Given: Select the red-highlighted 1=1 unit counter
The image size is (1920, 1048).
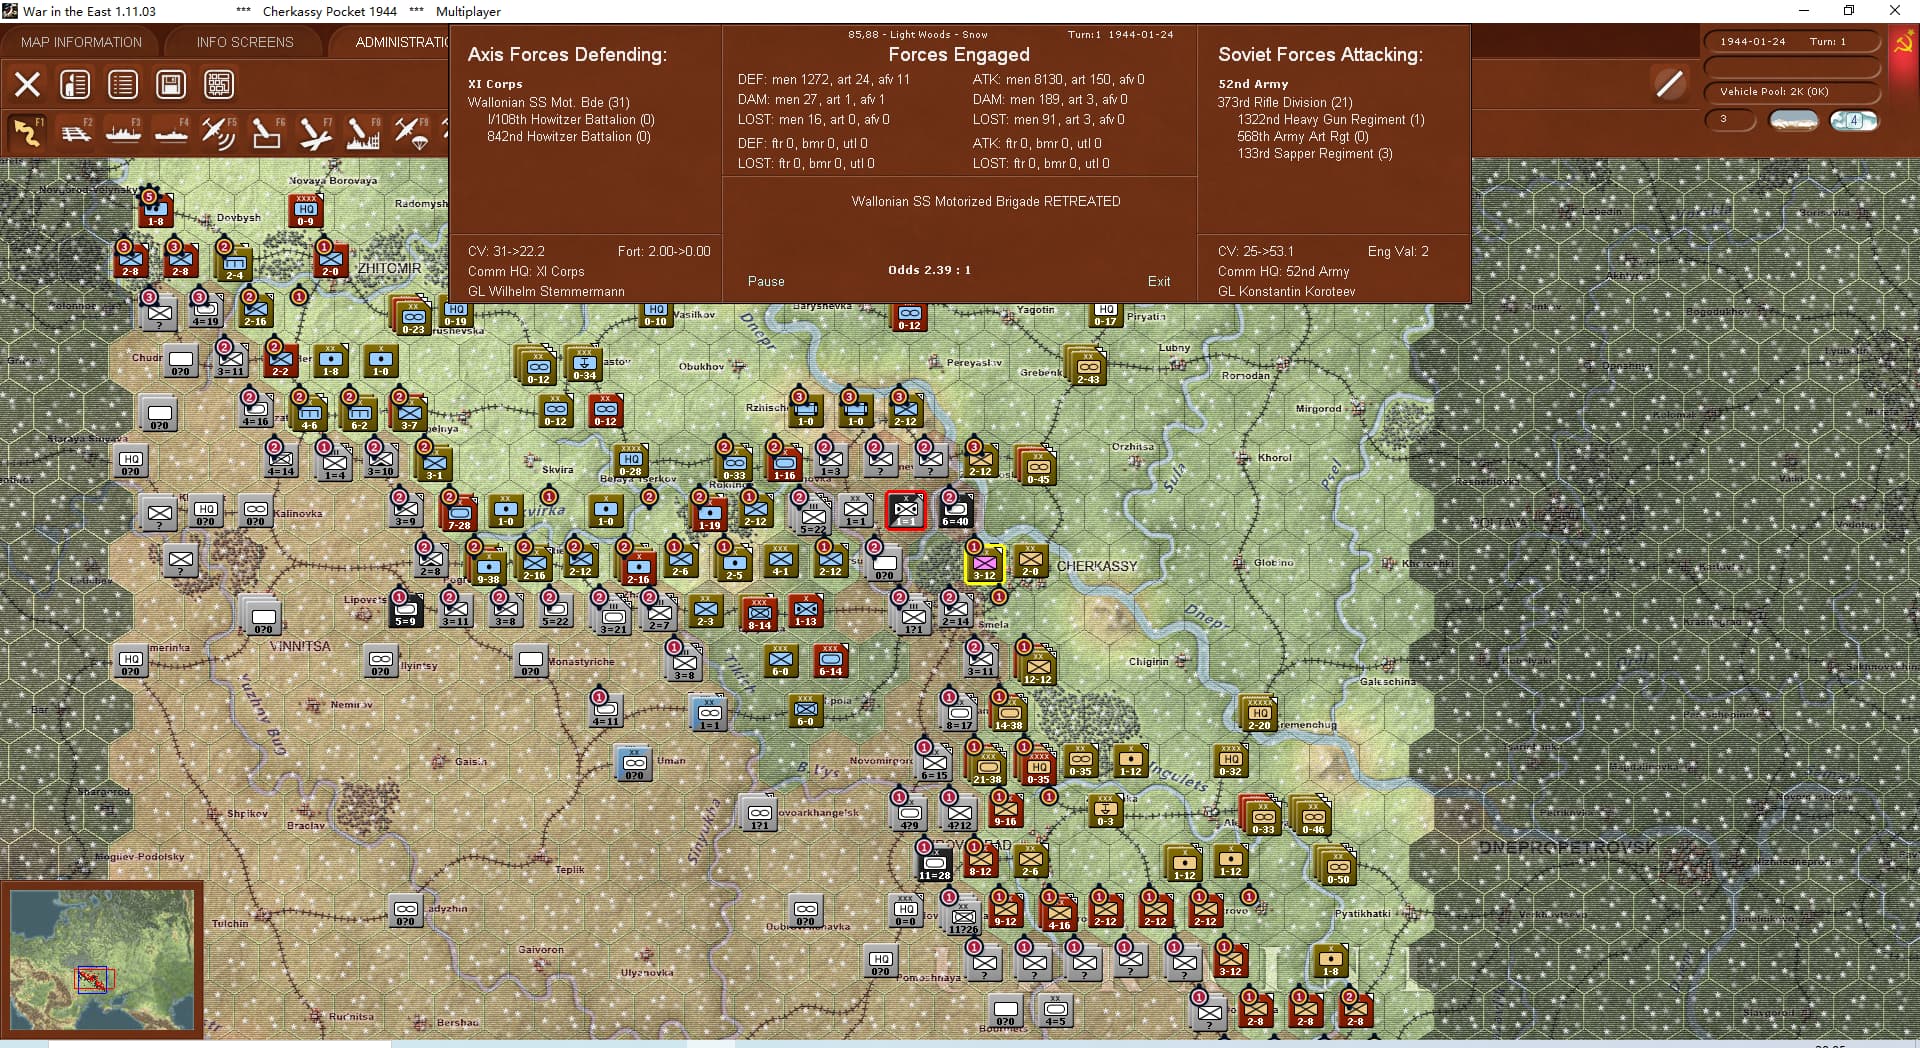Looking at the screenshot, I should click(x=906, y=510).
